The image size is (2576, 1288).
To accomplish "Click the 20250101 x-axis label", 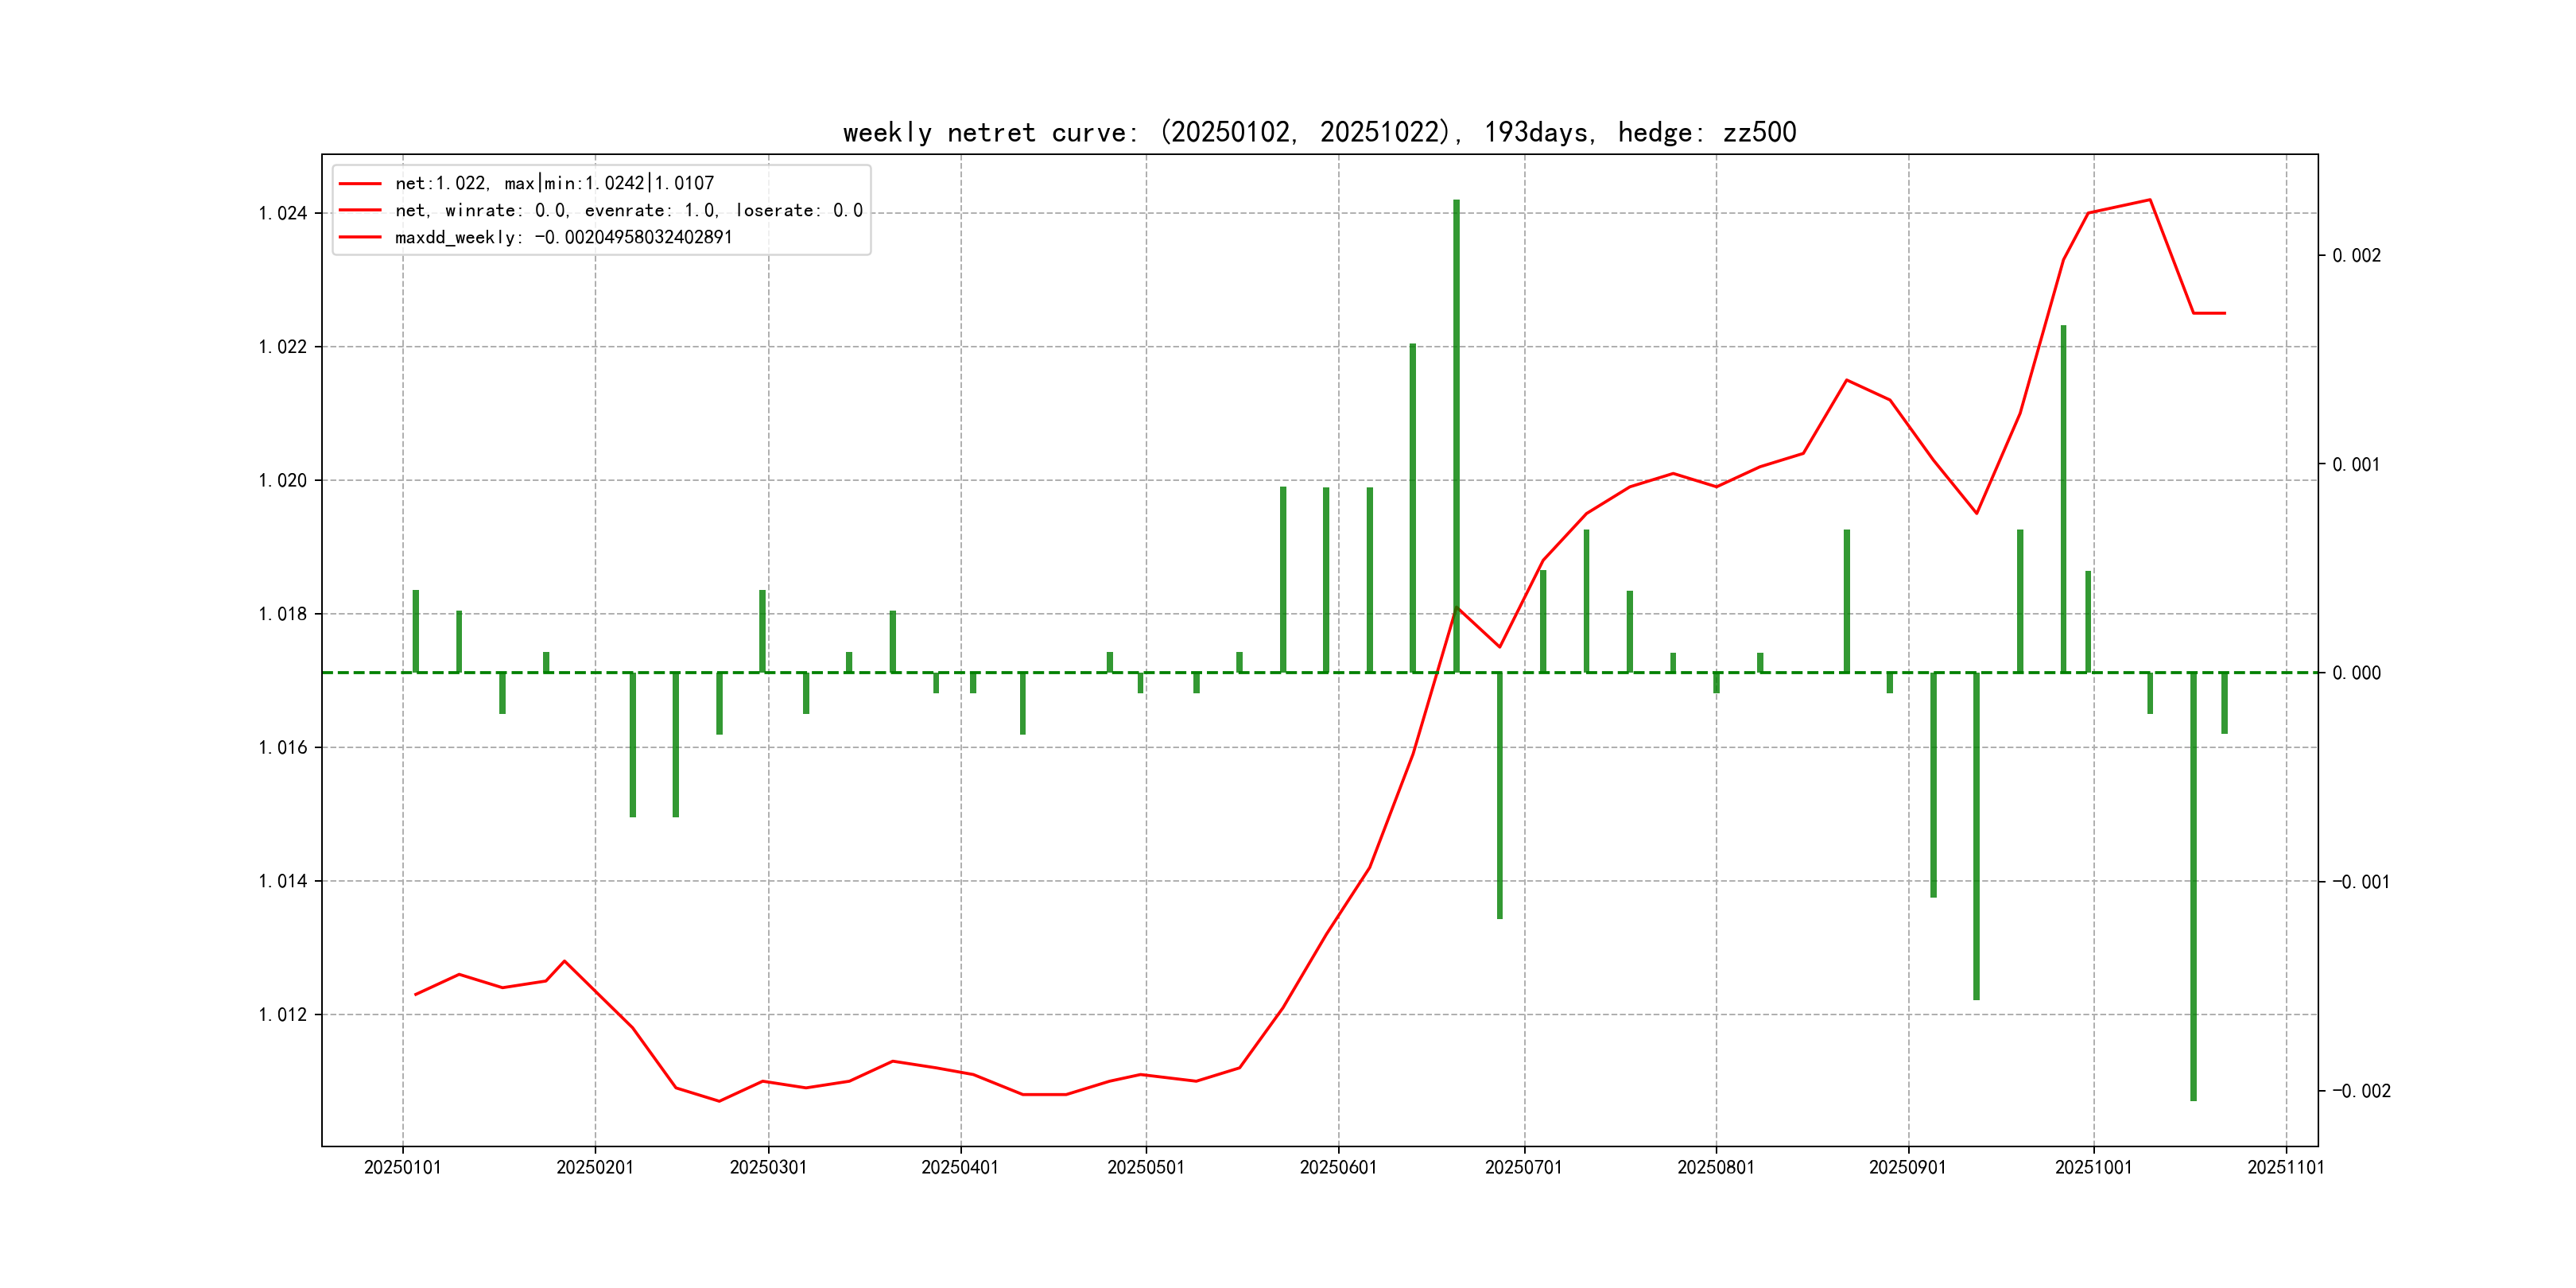I will pyautogui.click(x=402, y=1167).
